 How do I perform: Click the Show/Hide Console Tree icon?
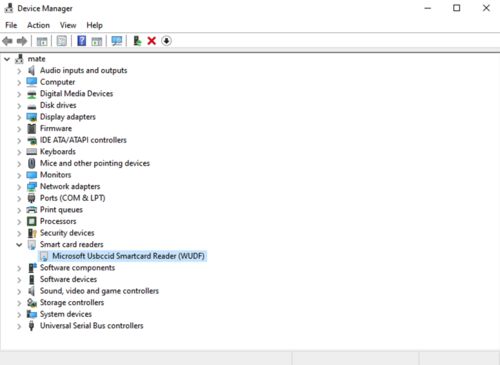coord(42,41)
